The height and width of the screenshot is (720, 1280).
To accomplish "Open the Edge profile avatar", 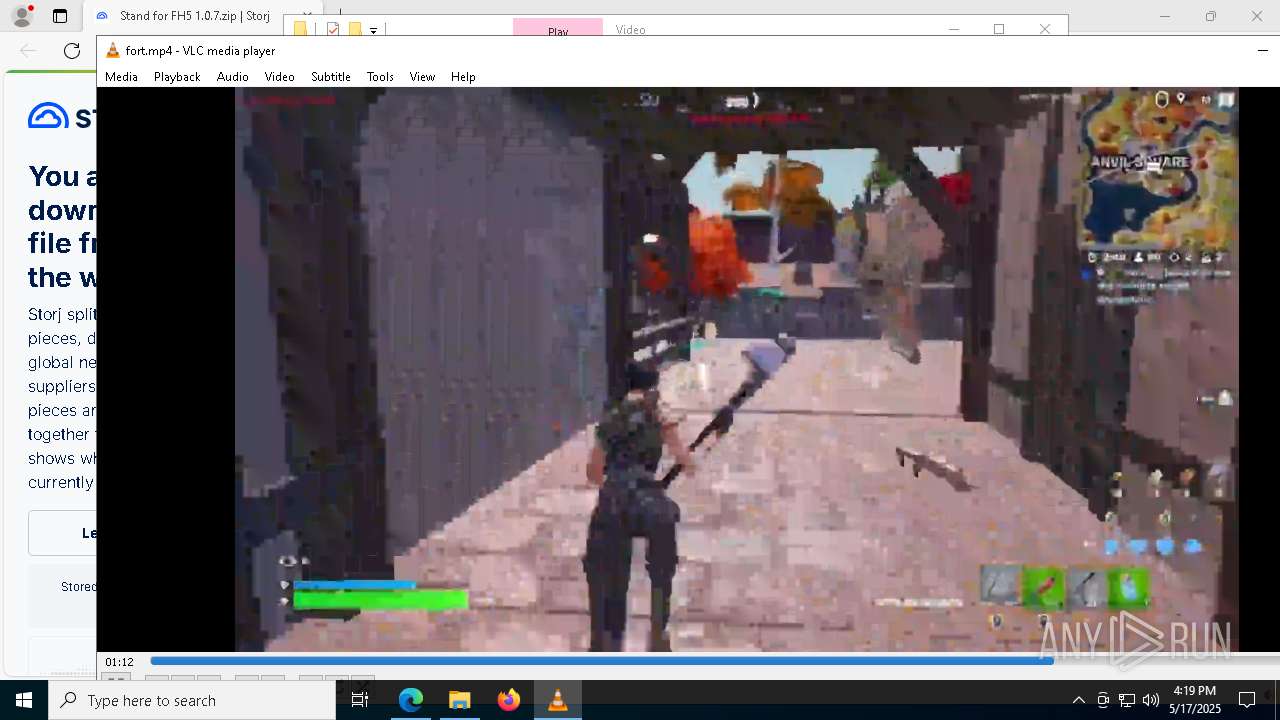I will coord(21,16).
